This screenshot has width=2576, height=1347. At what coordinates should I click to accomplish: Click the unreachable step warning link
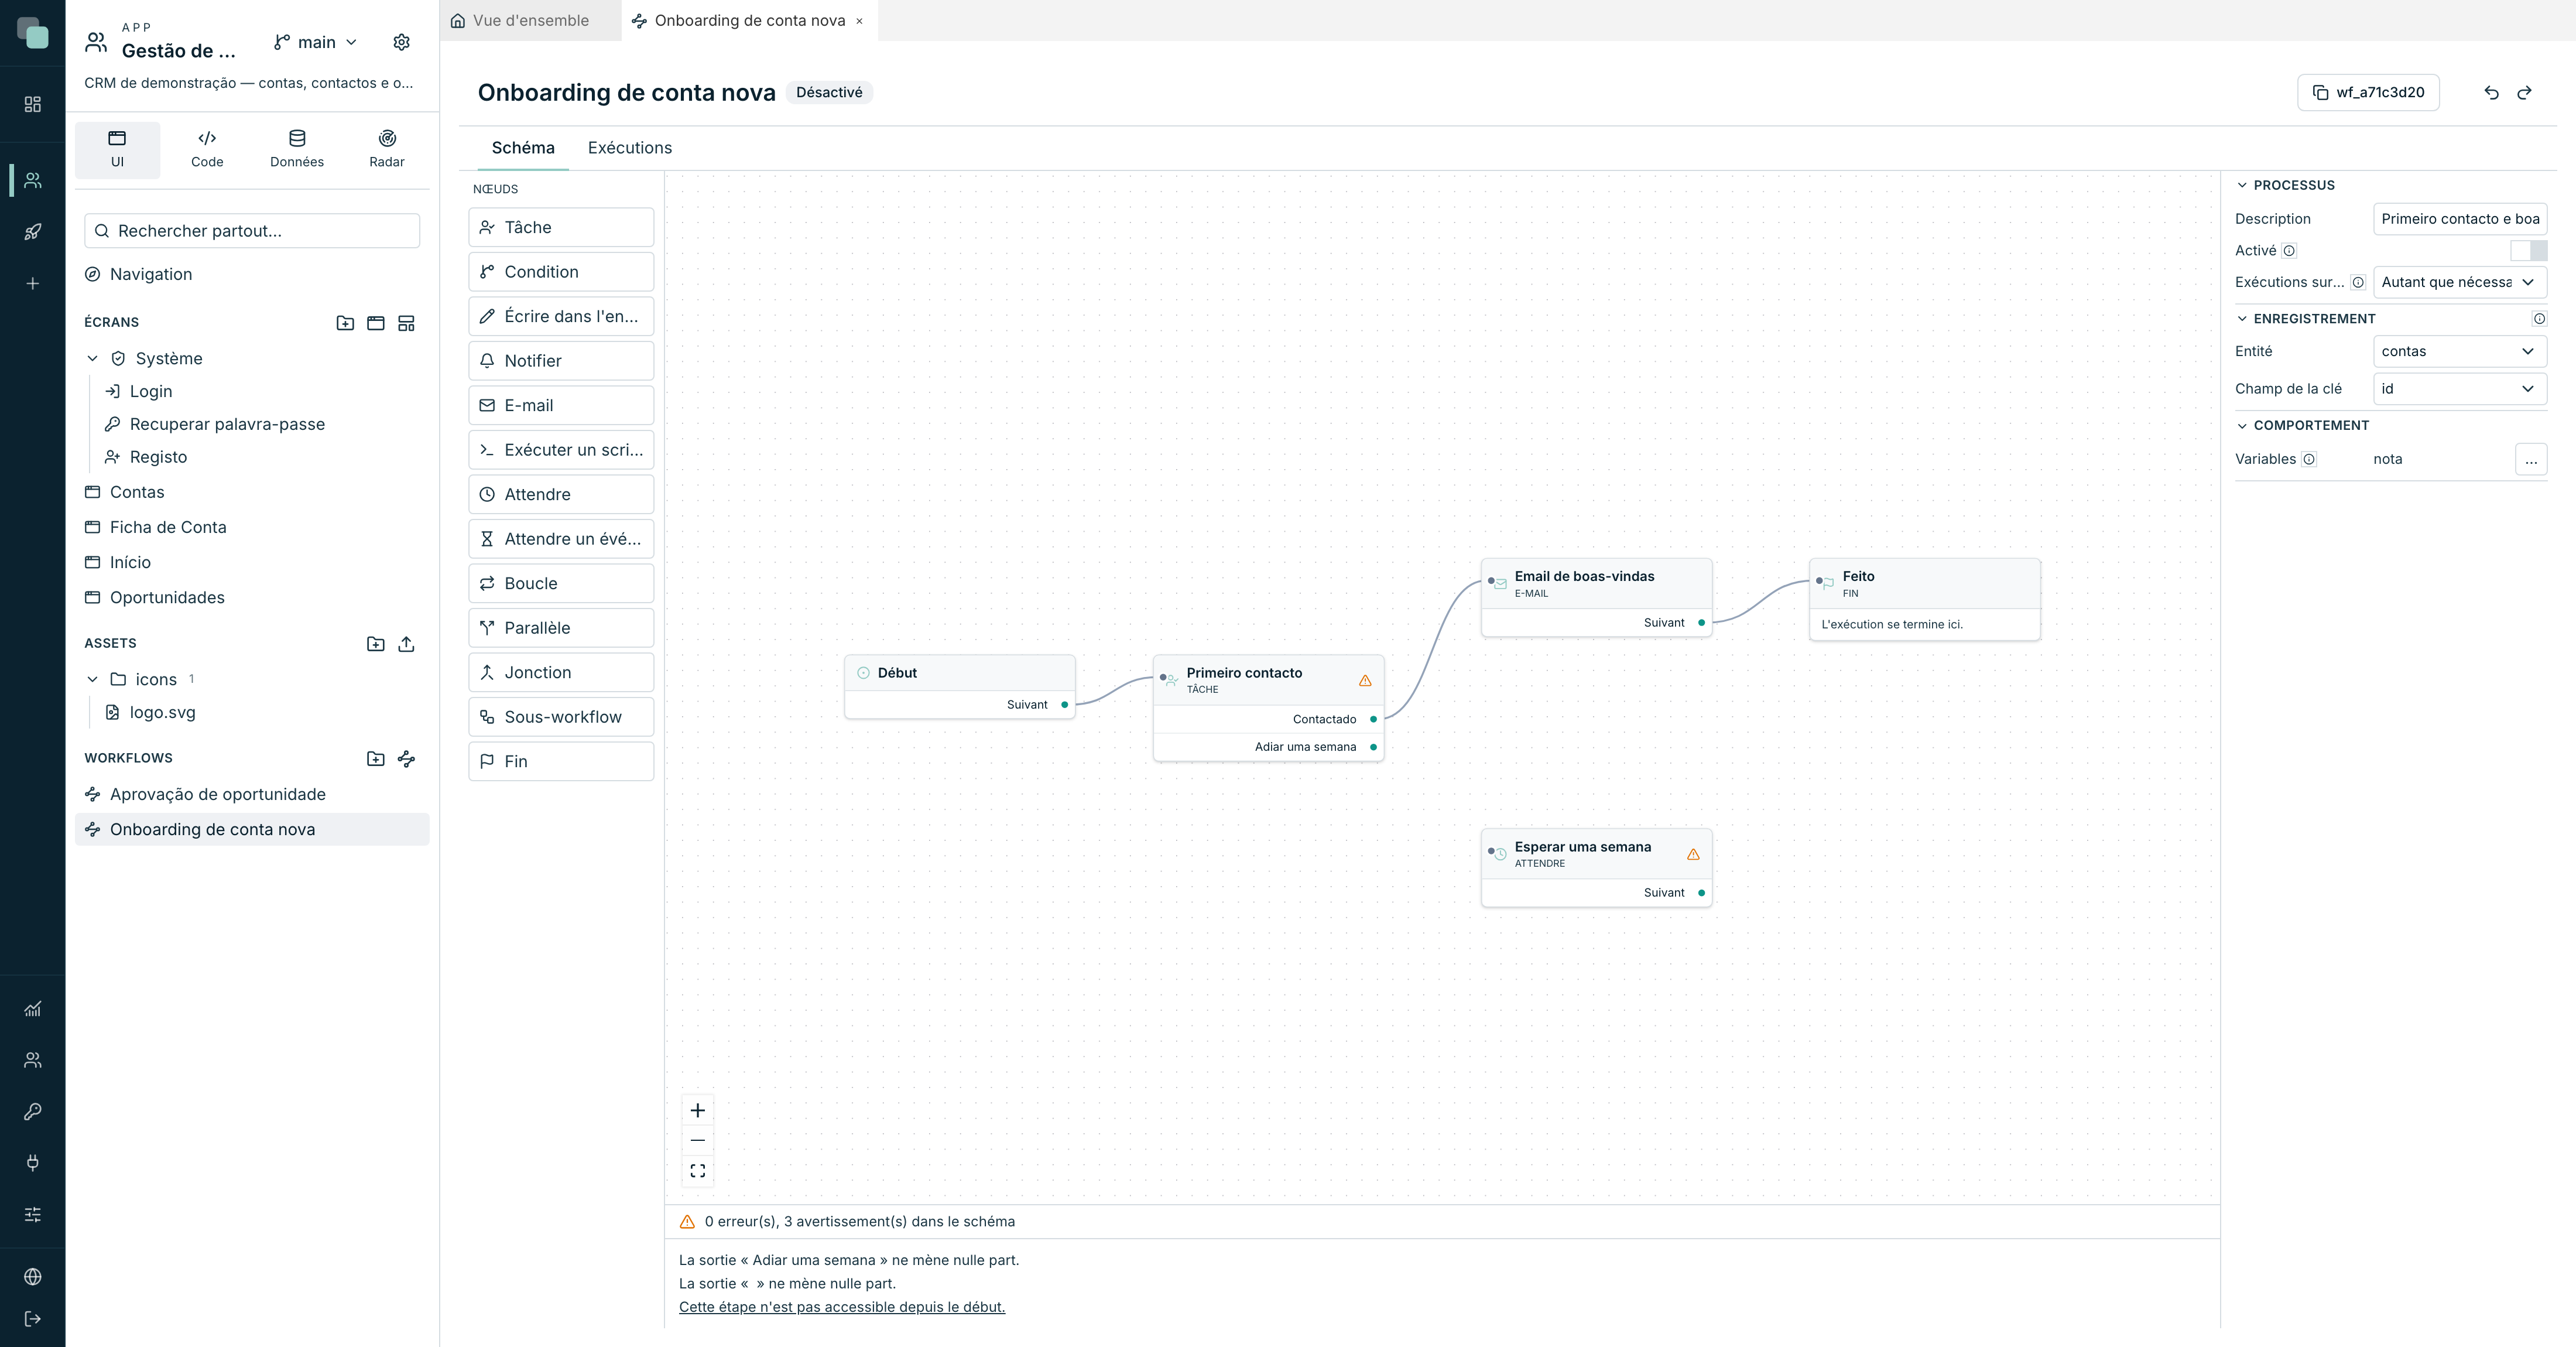(x=842, y=1307)
